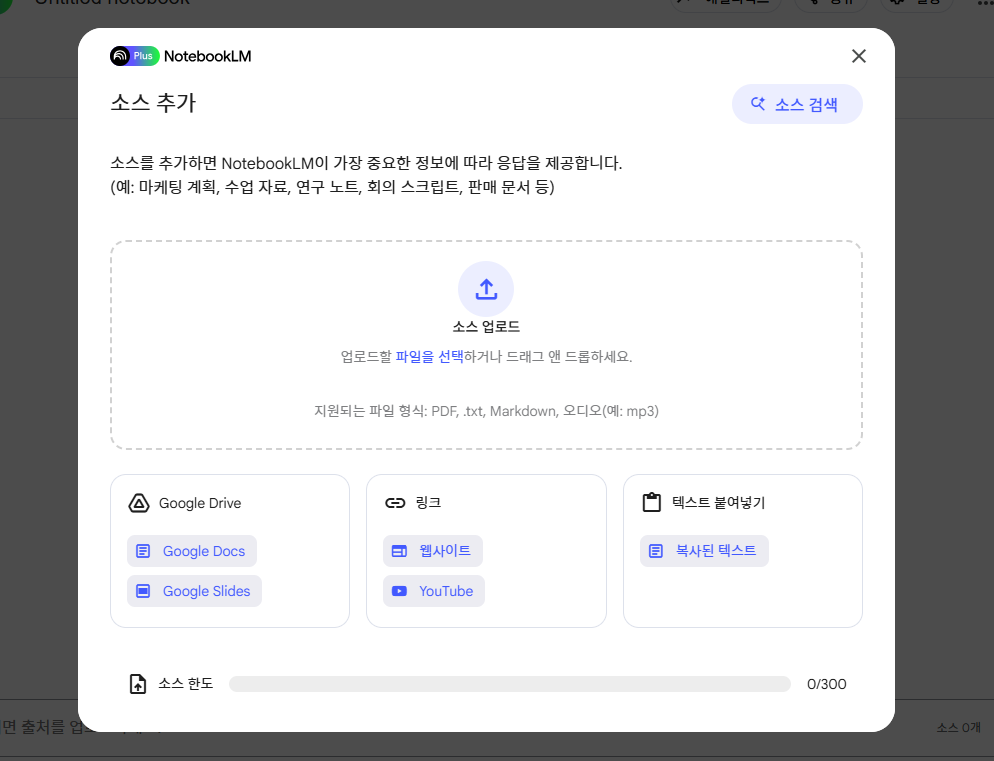Click the 소스 한도 progress bar
Viewport: 994px width, 761px height.
pos(510,684)
